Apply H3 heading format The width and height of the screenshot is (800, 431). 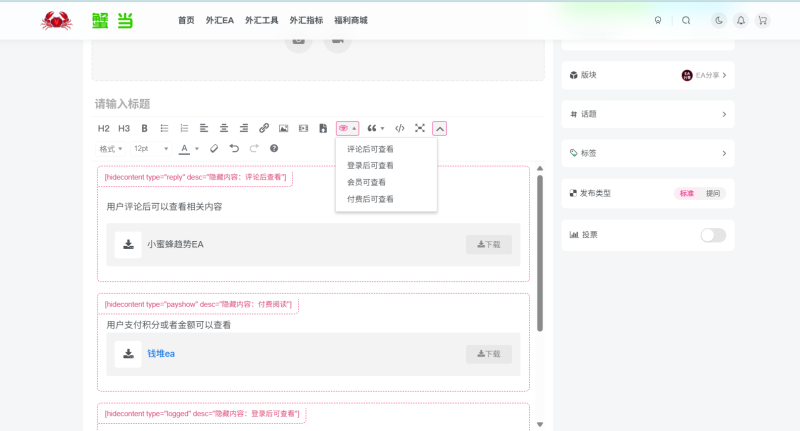point(124,129)
